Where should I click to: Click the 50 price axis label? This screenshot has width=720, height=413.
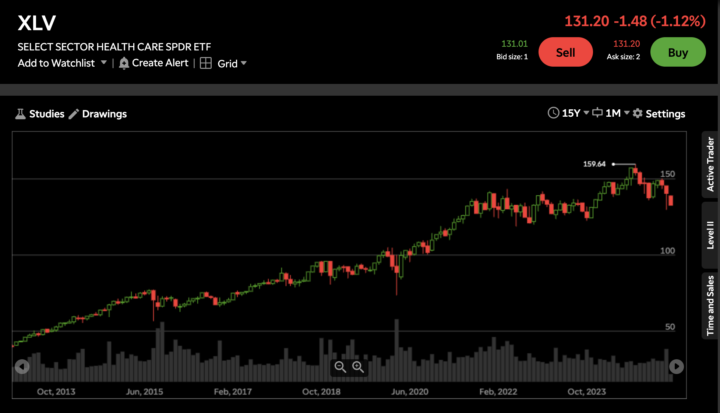670,327
